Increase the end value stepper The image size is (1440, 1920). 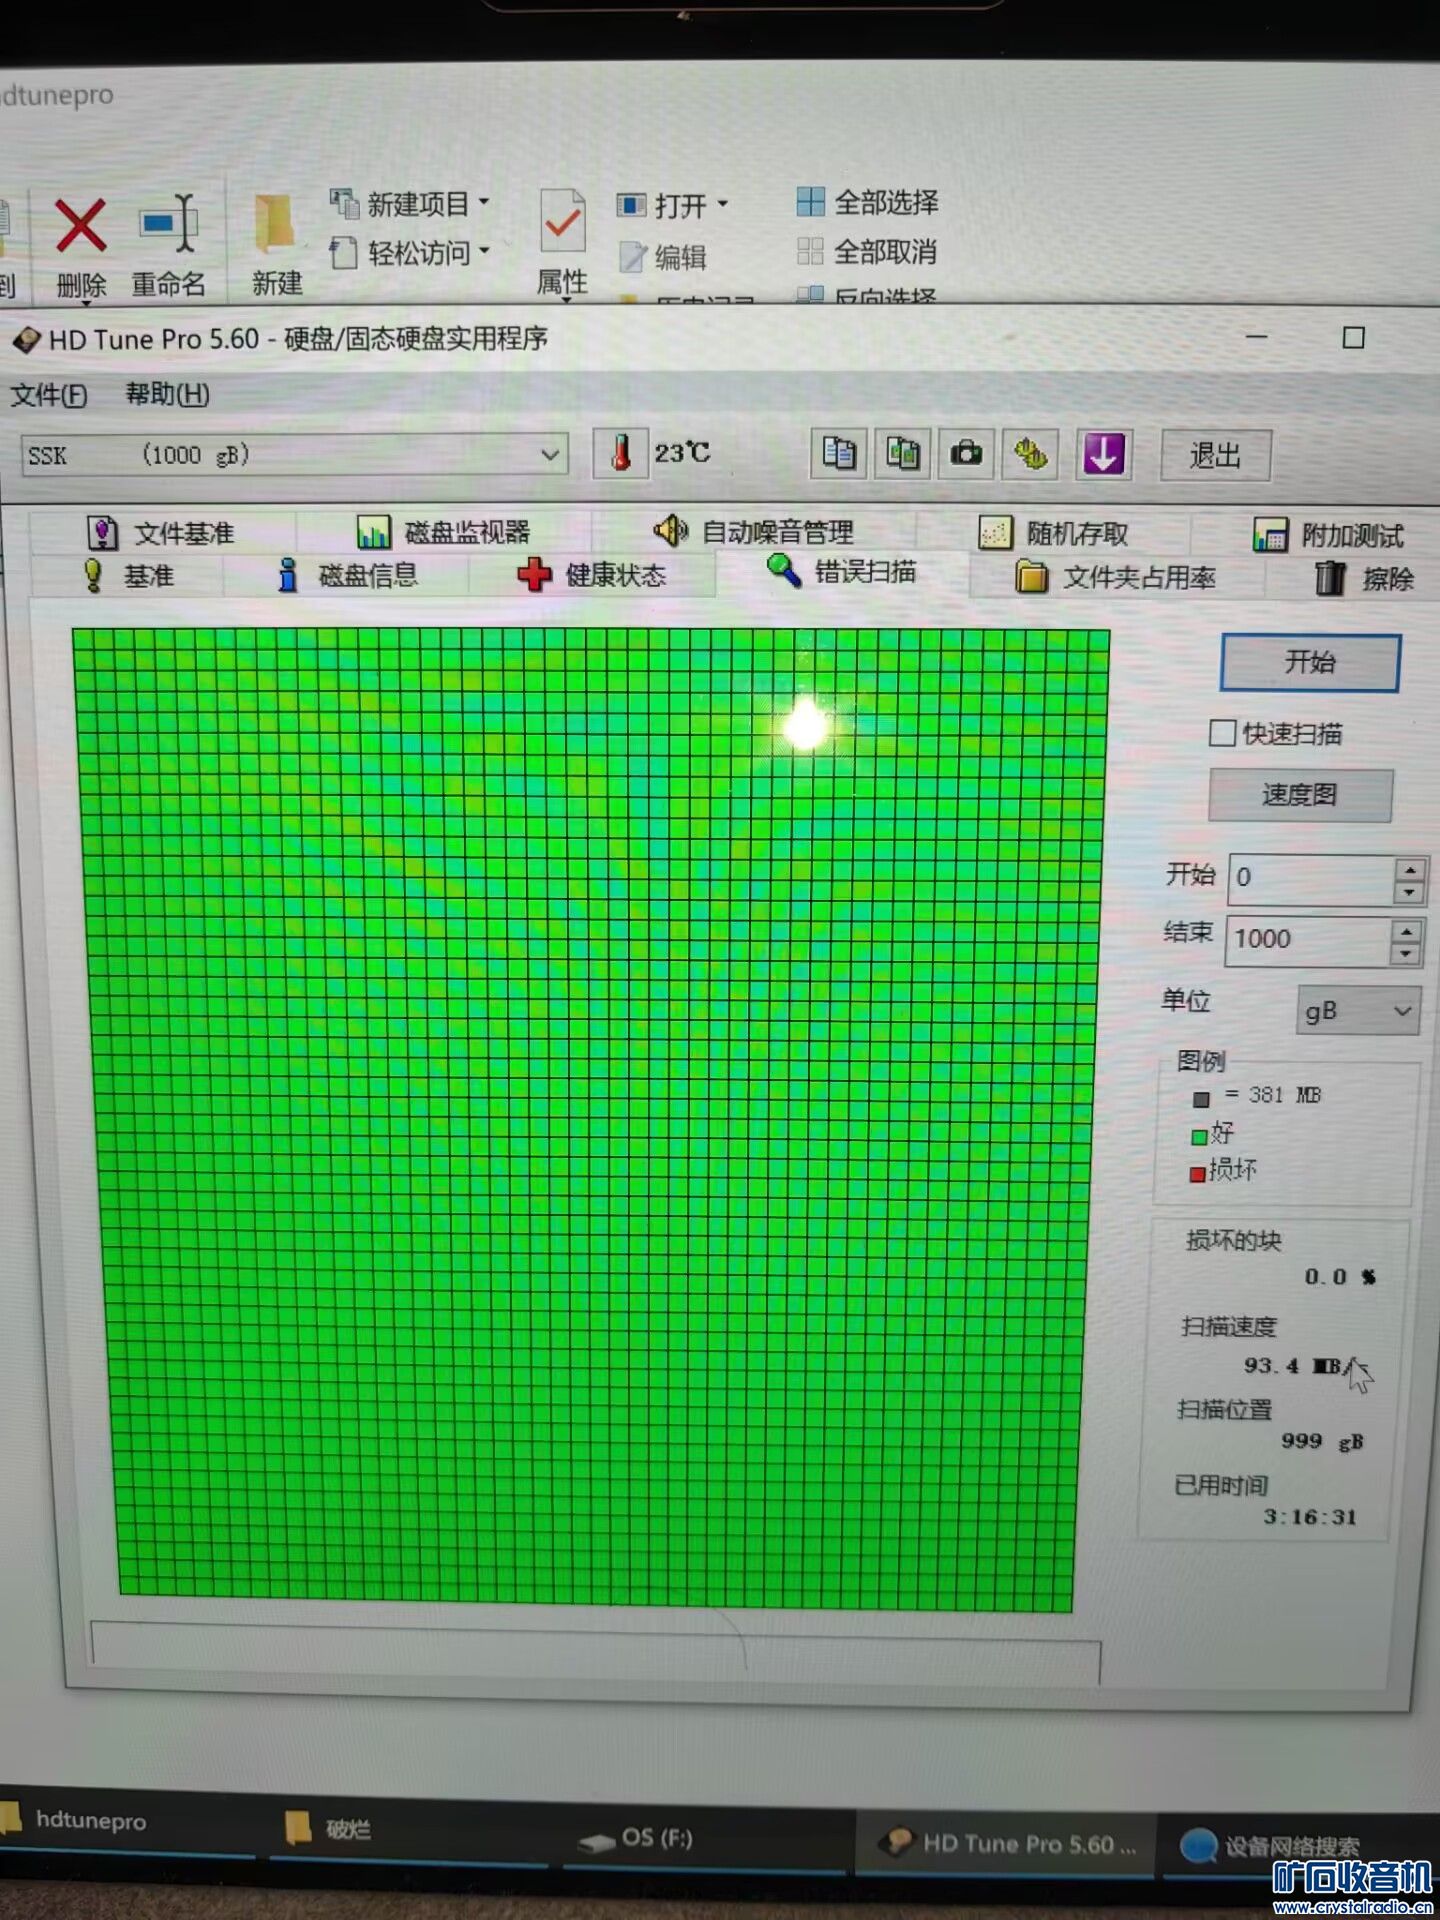click(x=1406, y=931)
